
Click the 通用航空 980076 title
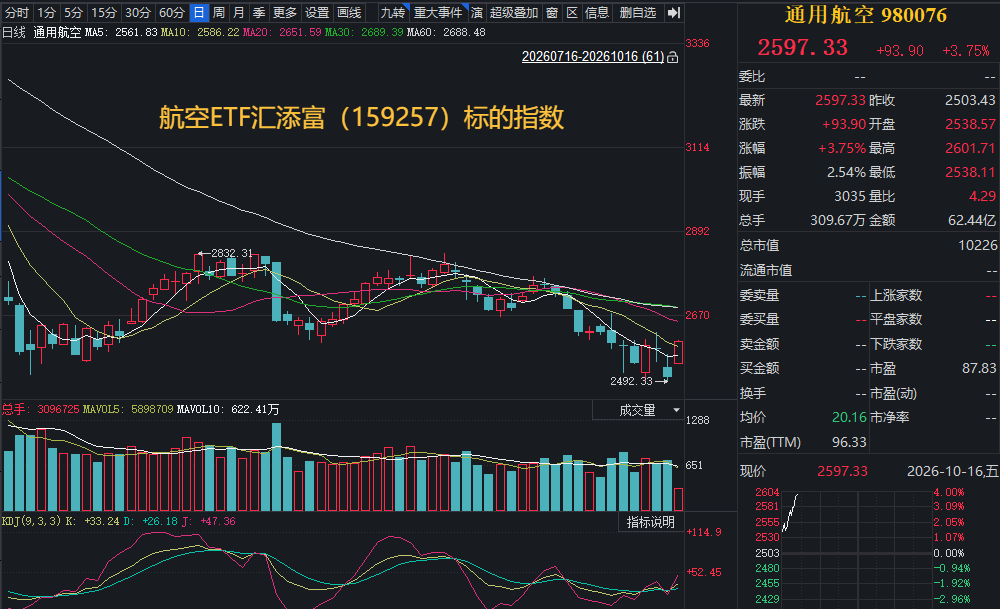tap(865, 15)
